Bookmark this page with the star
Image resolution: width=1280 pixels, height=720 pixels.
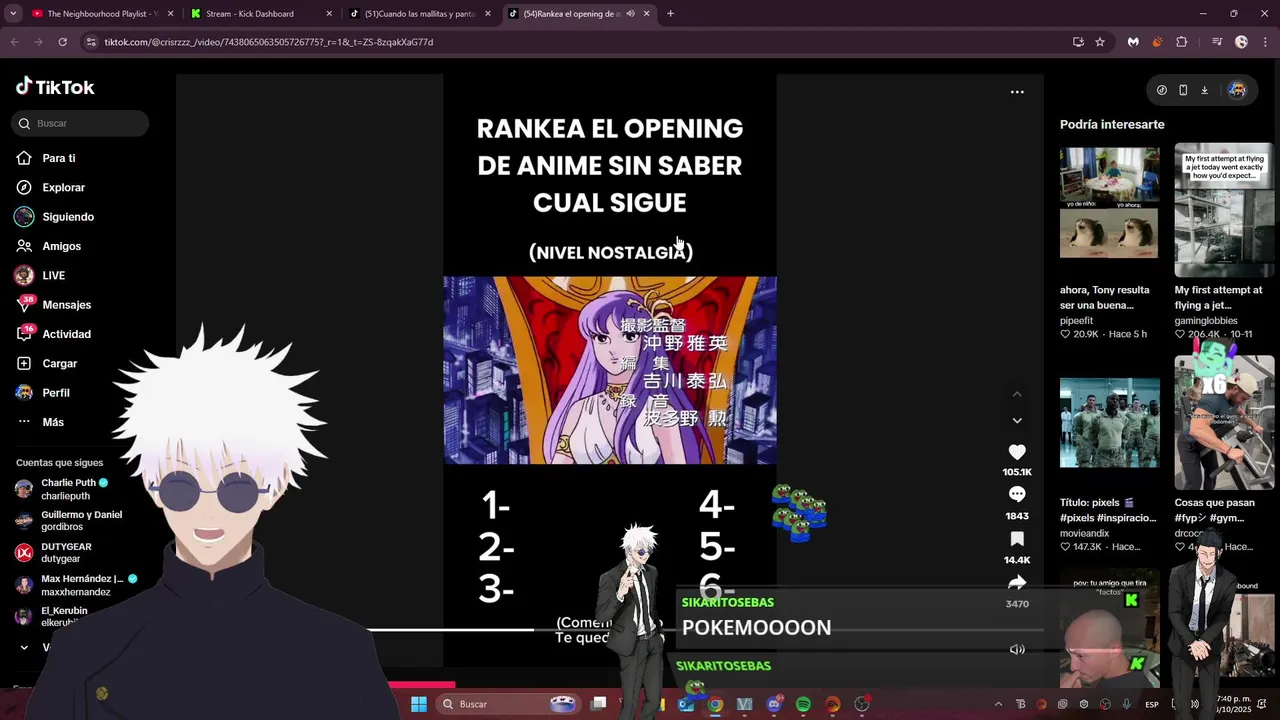(x=1100, y=42)
